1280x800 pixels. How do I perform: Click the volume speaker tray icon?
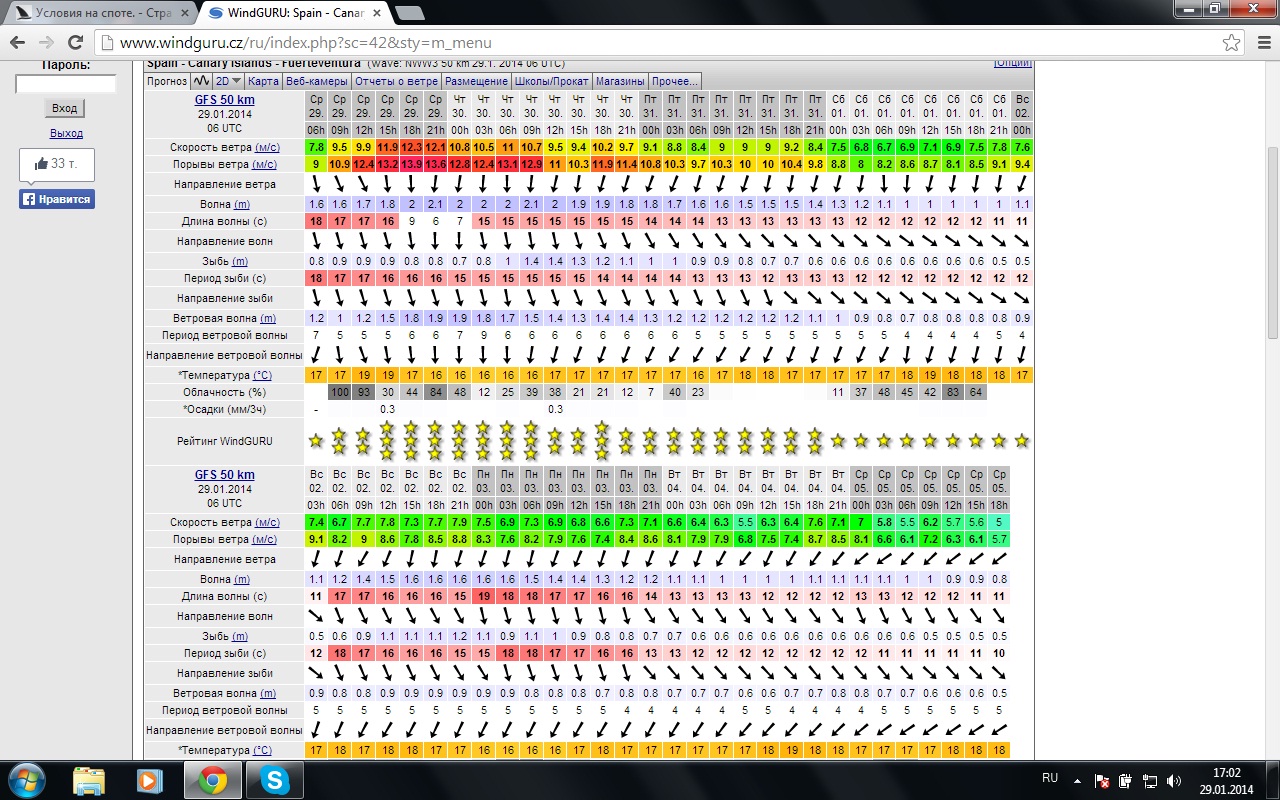coord(1174,780)
